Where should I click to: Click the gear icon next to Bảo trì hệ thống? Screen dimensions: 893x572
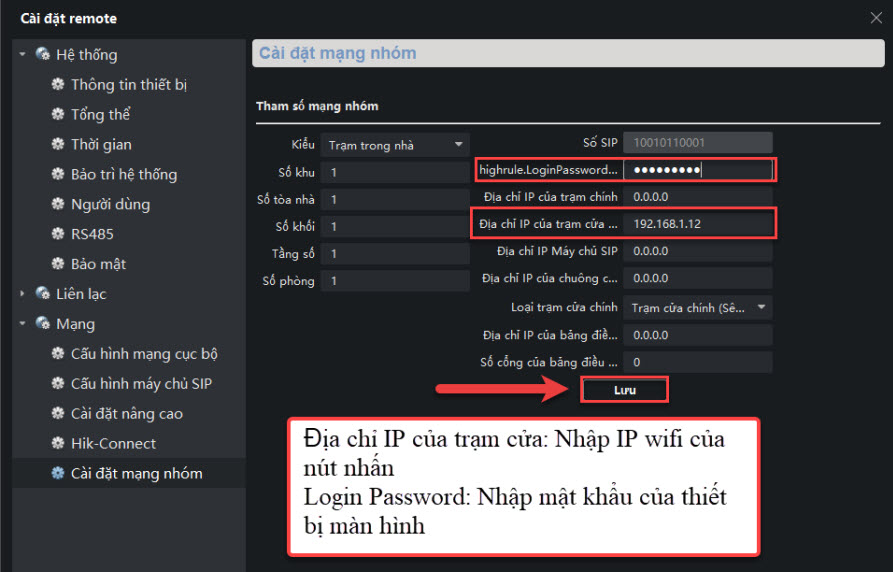58,175
